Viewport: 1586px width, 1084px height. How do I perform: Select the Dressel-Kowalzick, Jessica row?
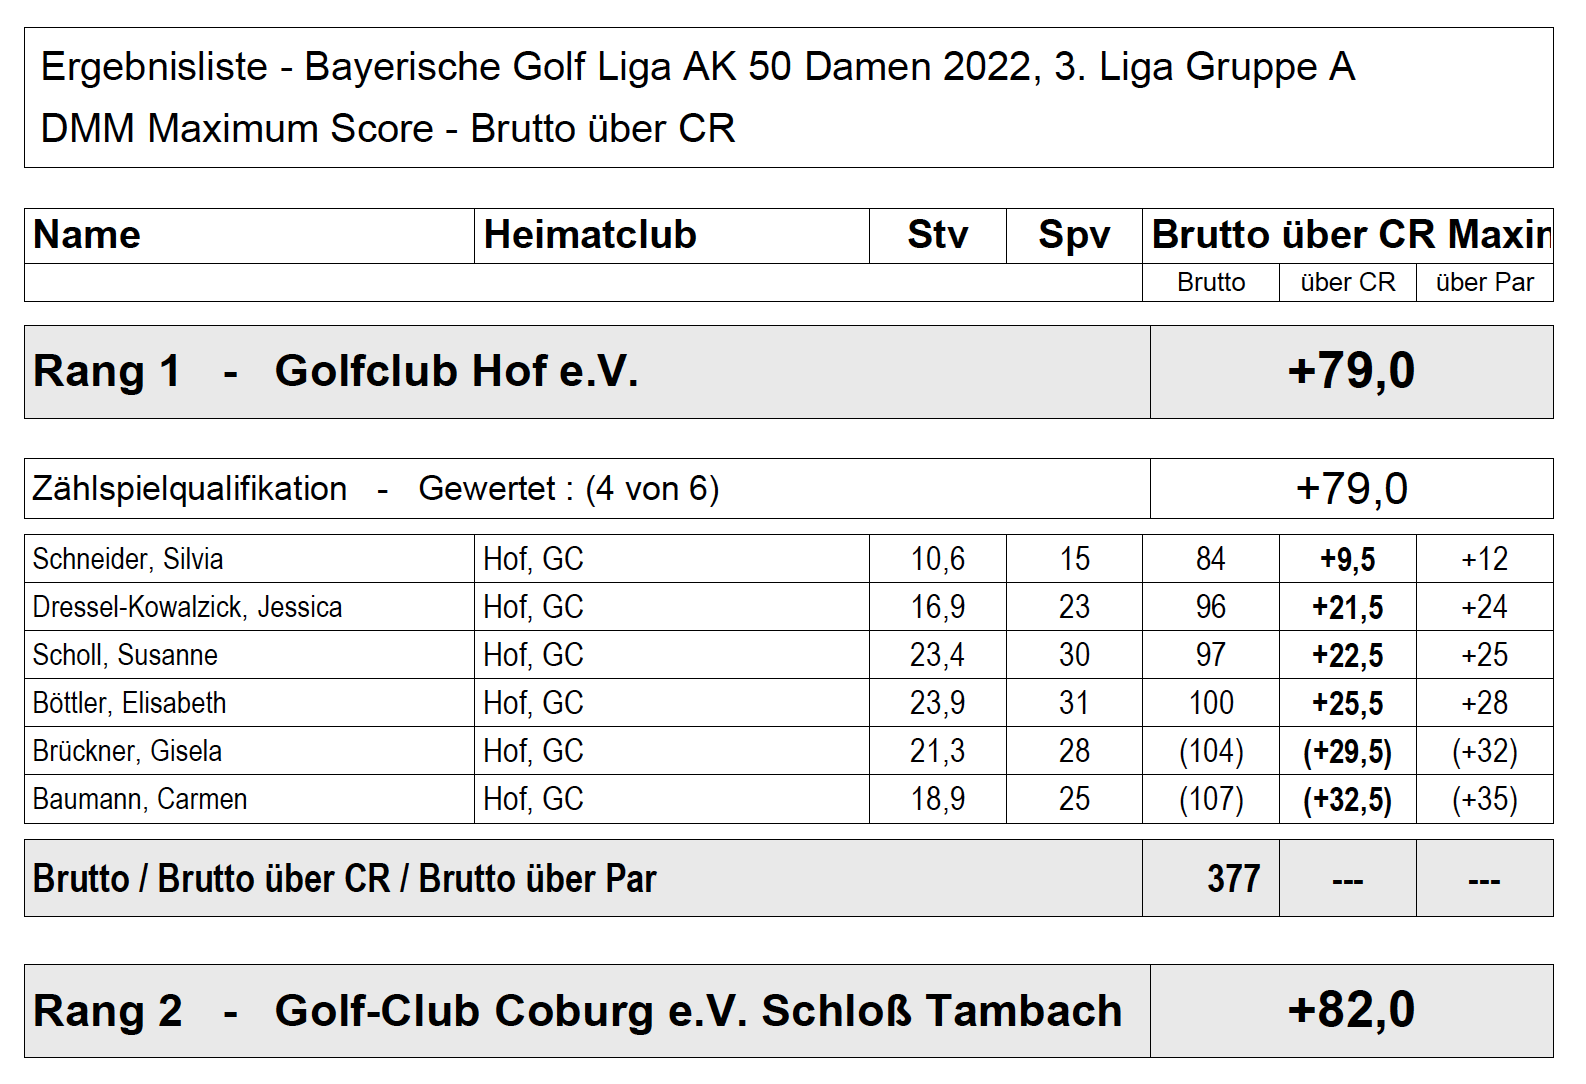(789, 607)
